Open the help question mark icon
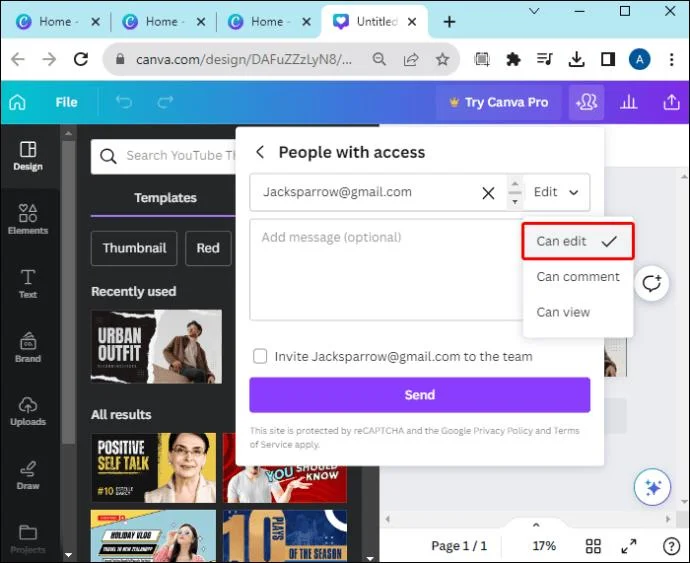The image size is (690, 563). 671,546
